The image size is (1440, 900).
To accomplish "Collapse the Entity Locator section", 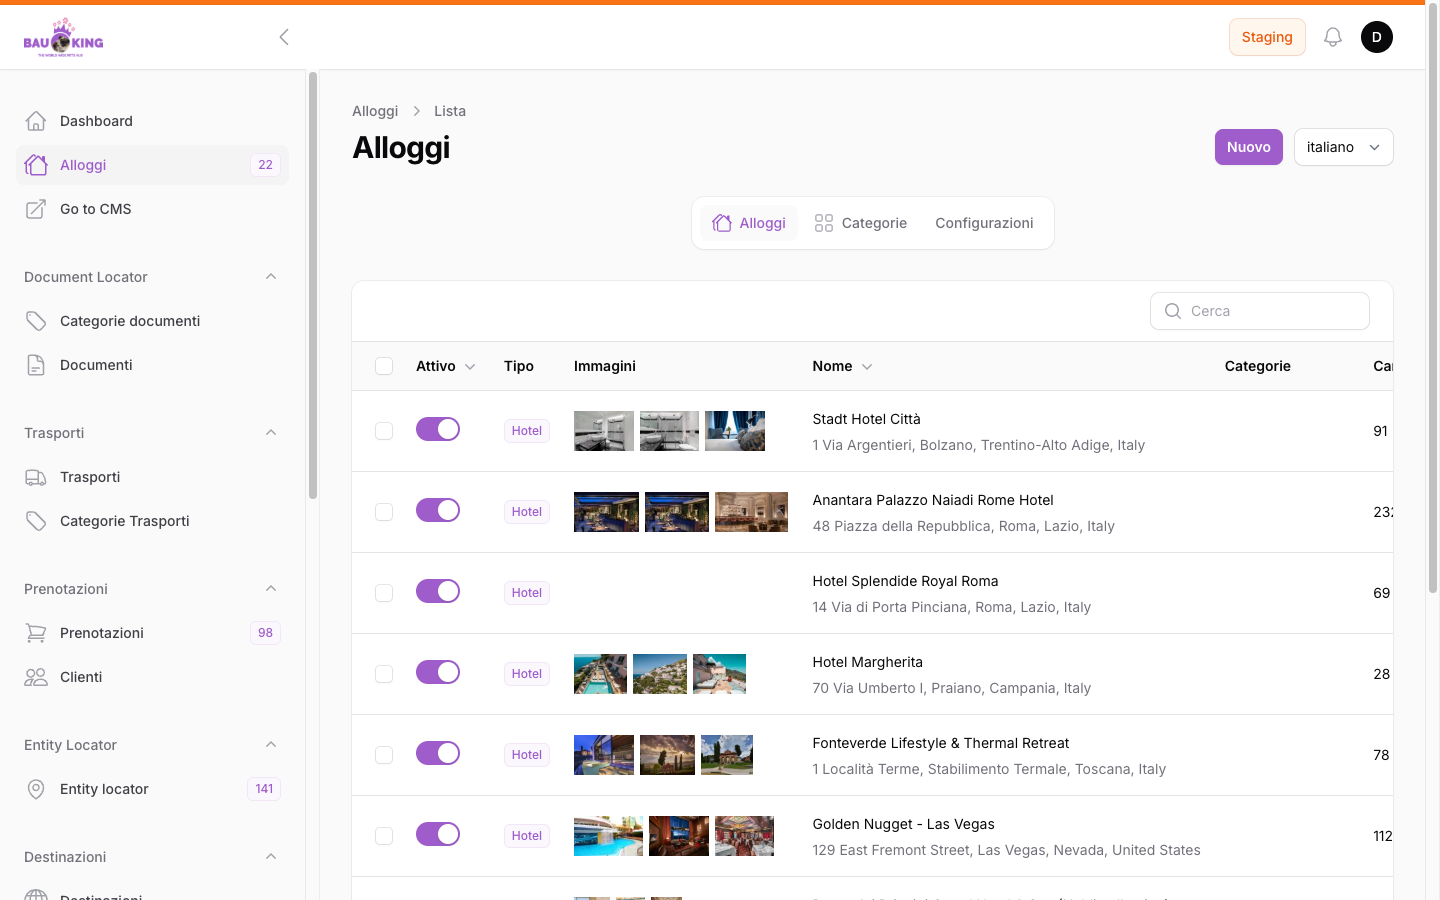I will (271, 745).
